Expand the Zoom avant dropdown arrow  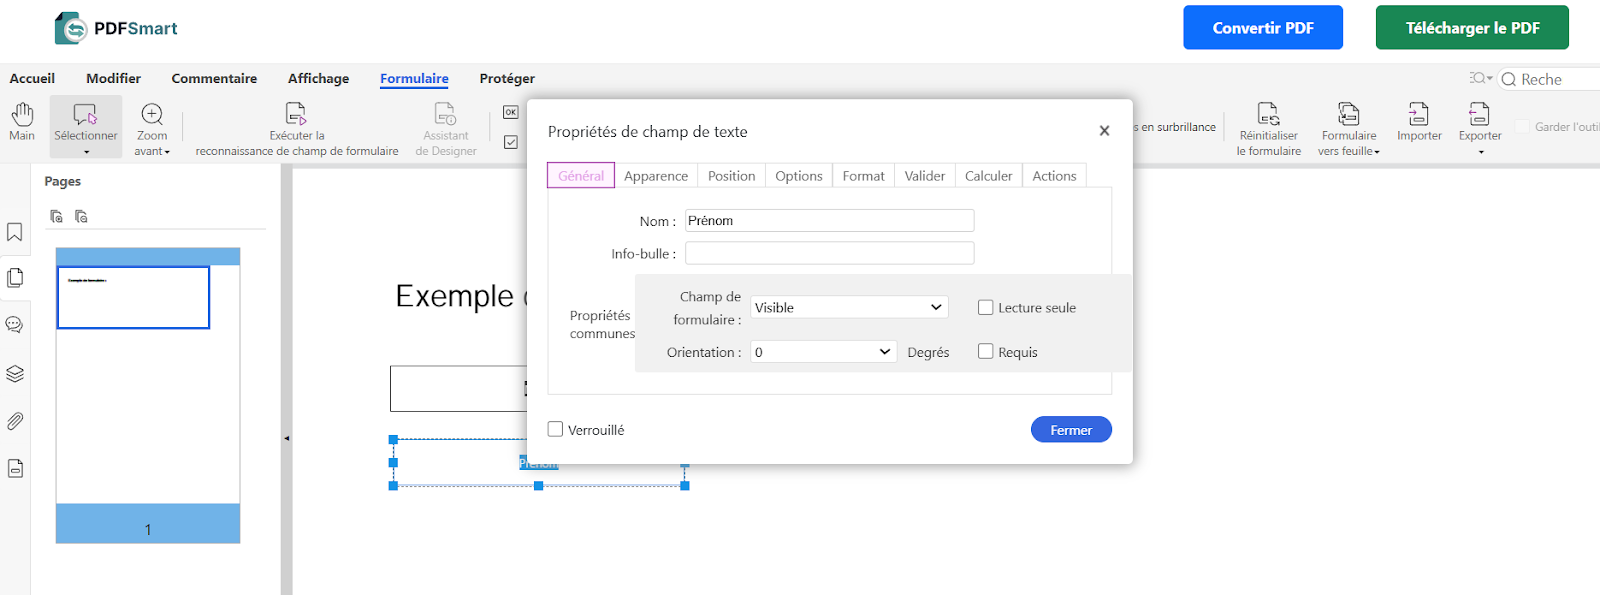tap(167, 152)
